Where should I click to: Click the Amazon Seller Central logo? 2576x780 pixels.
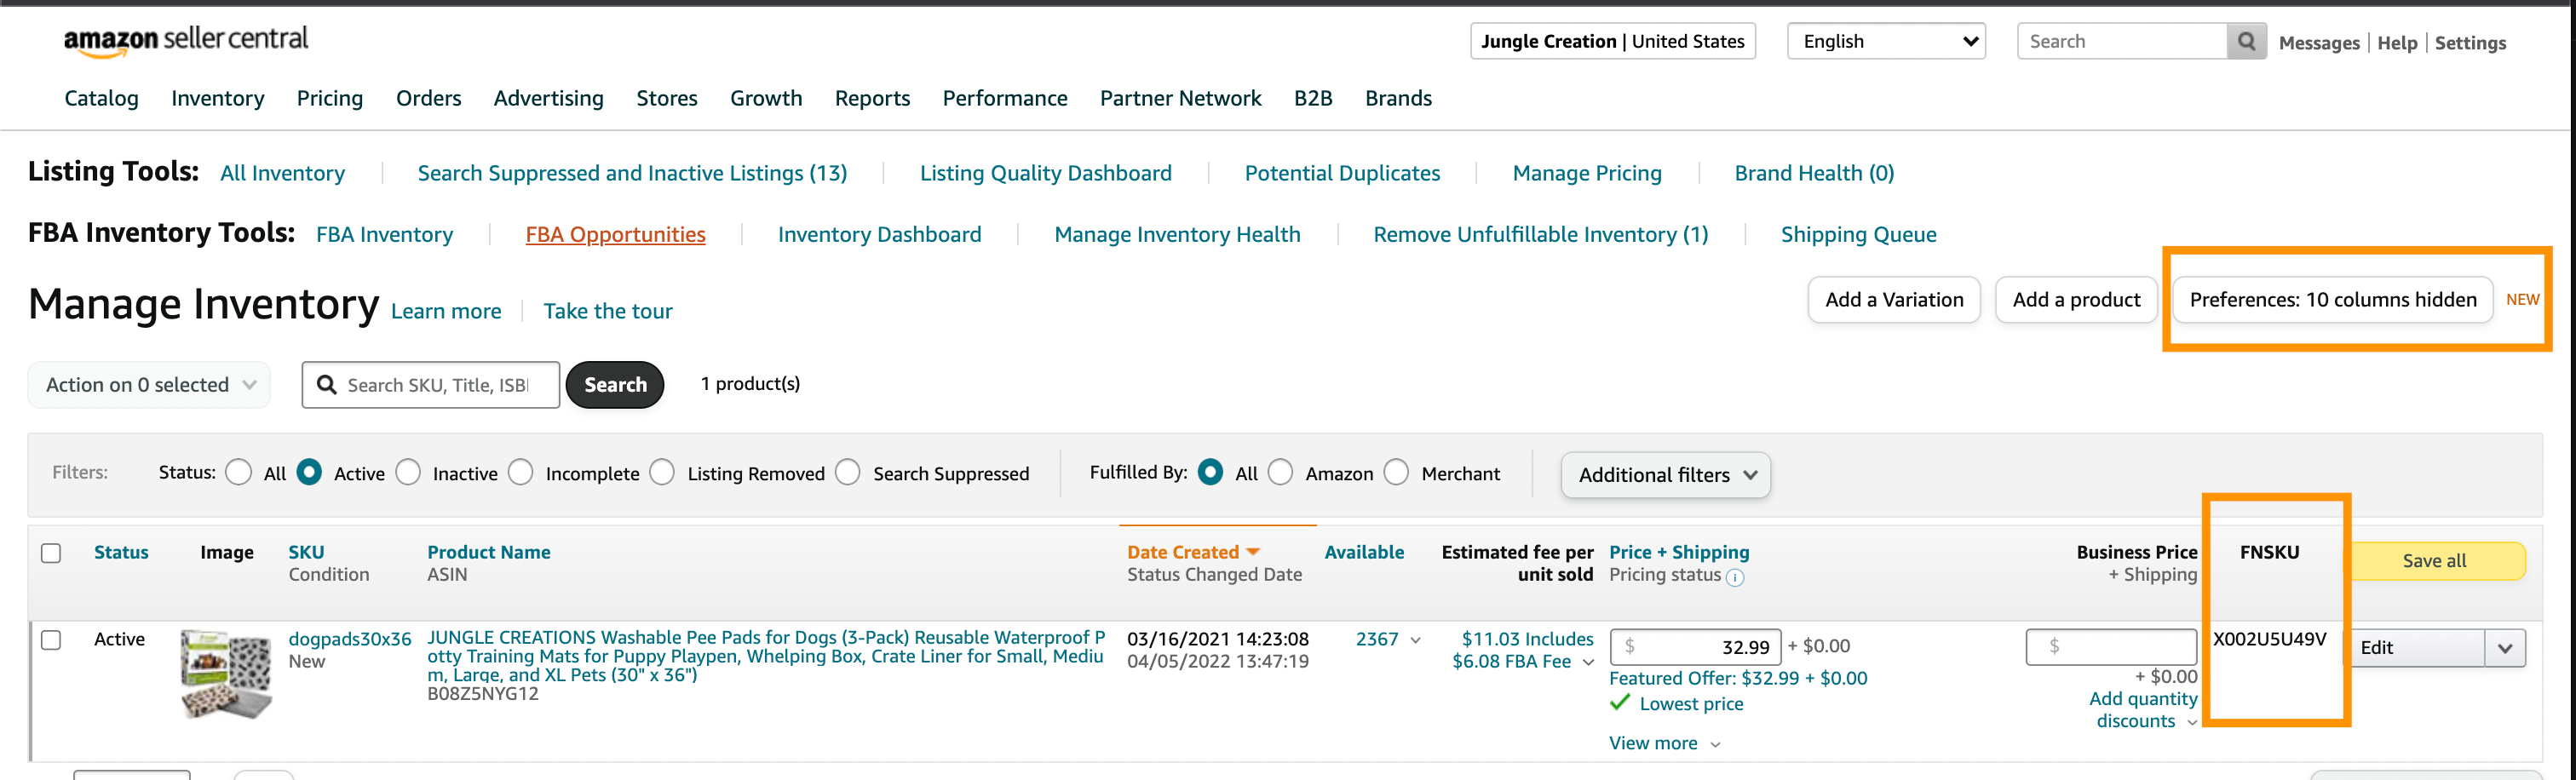186,40
